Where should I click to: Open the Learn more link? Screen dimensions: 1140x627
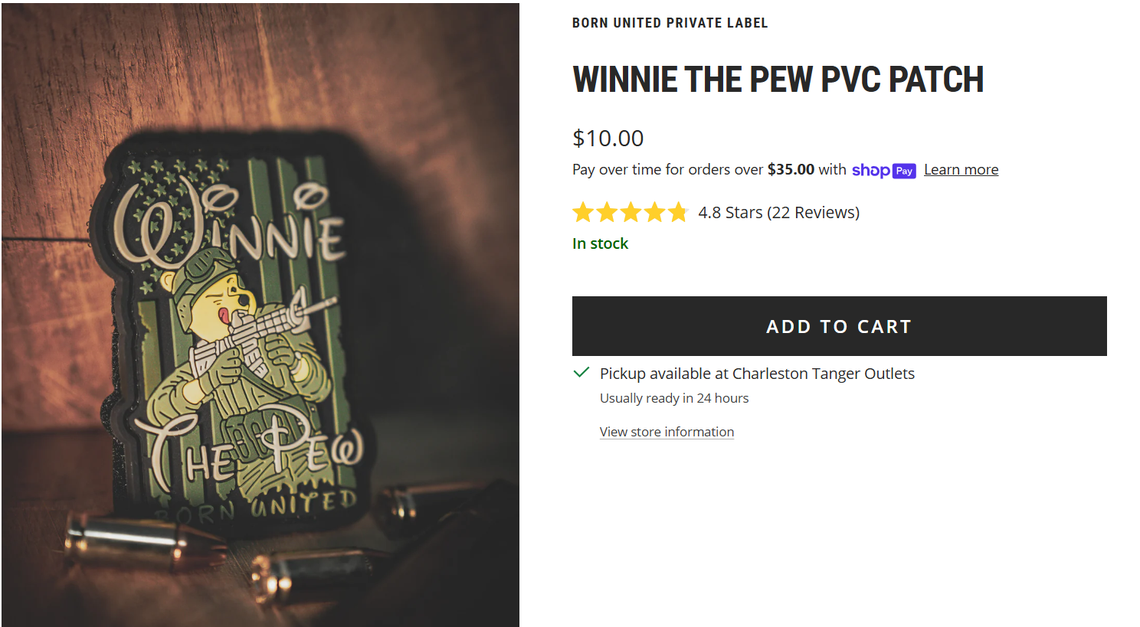[960, 169]
